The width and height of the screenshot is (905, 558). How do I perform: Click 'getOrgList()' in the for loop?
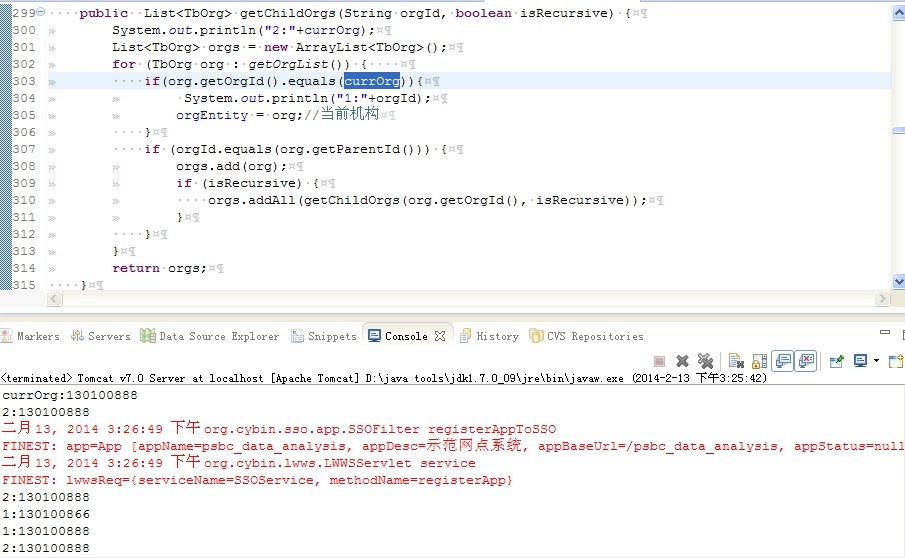click(299, 64)
